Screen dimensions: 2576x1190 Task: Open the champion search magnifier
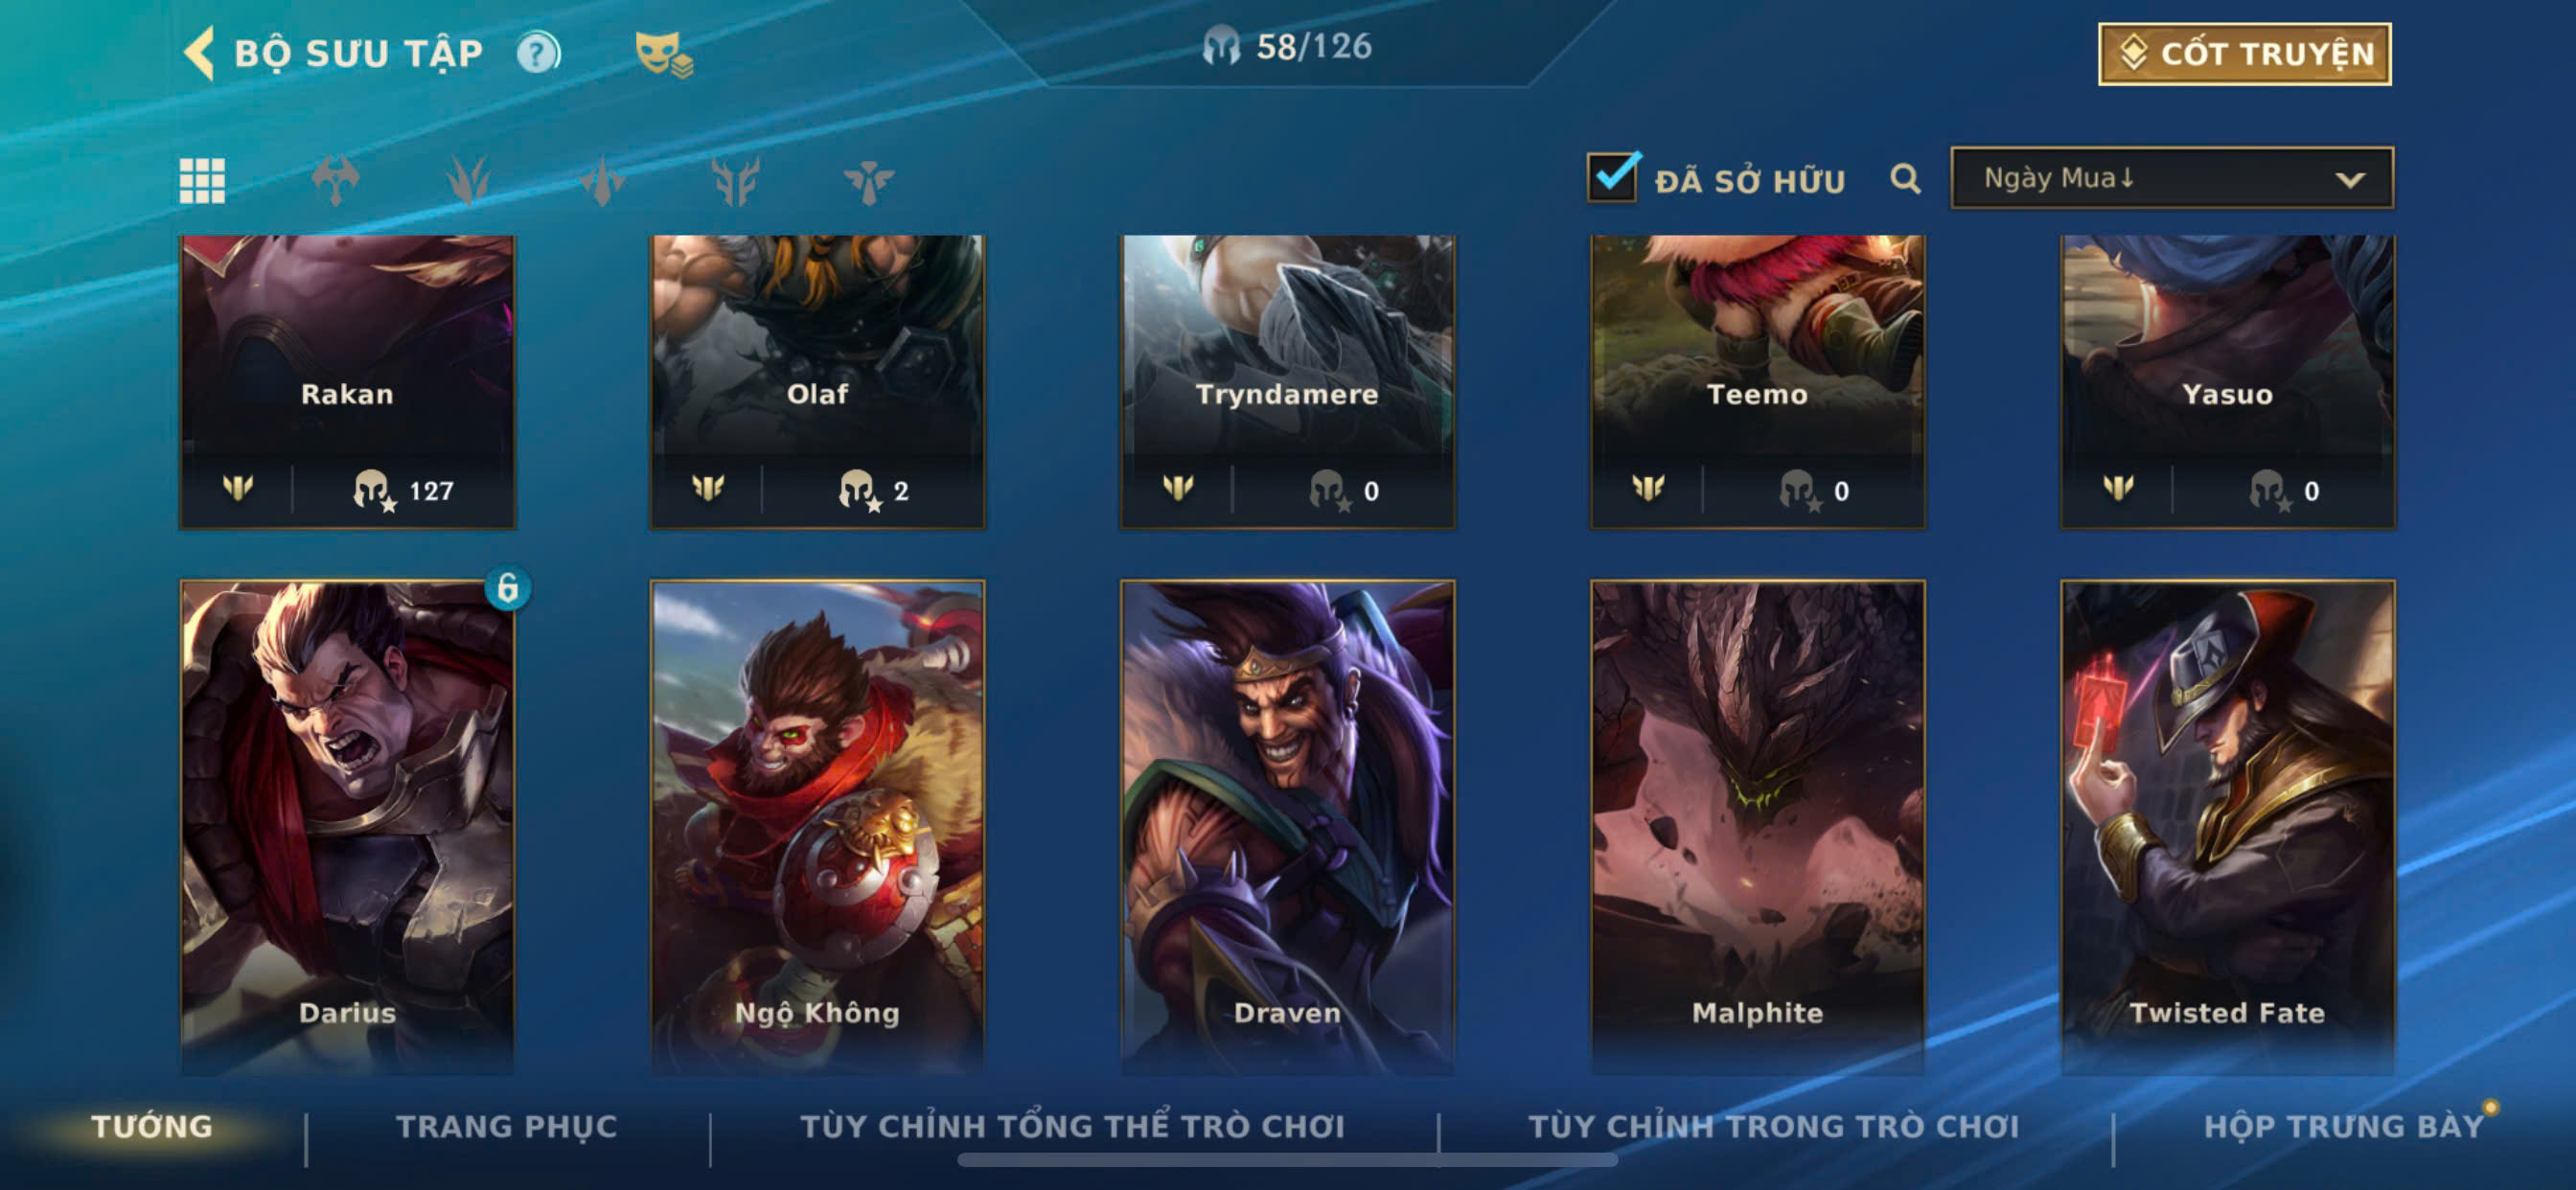click(x=1905, y=179)
